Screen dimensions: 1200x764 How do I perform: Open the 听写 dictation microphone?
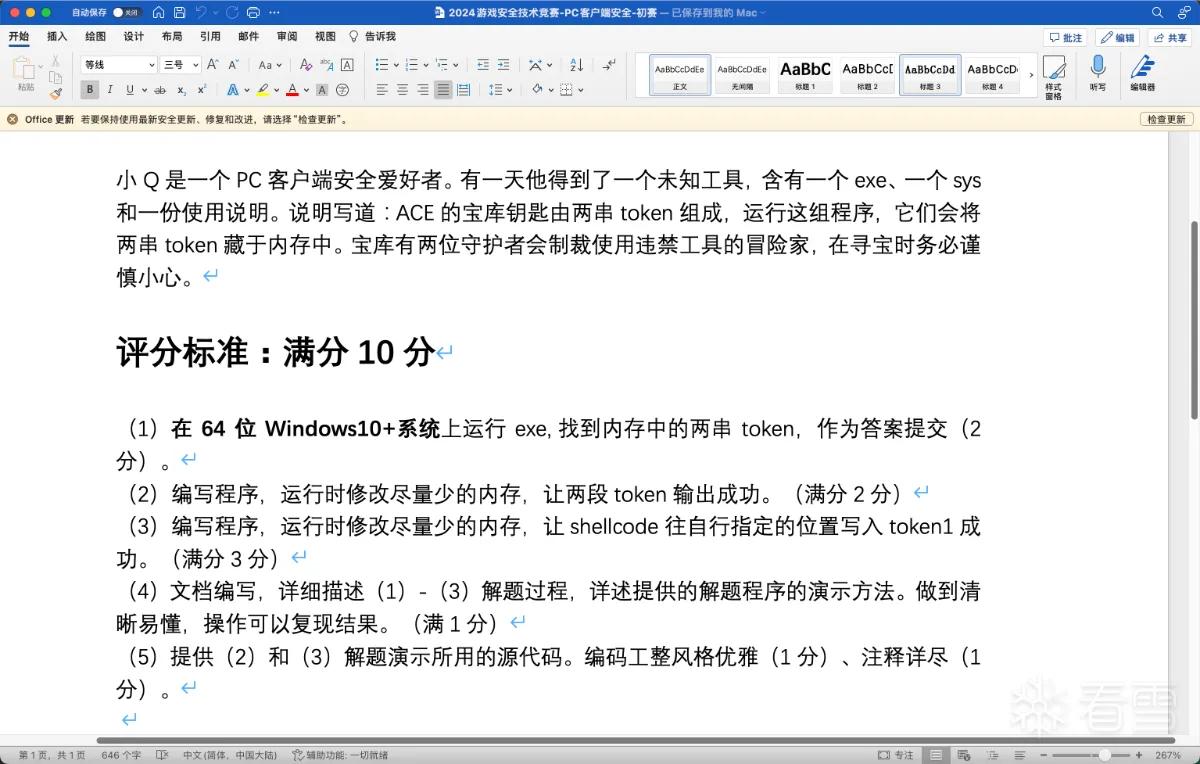coord(1098,73)
